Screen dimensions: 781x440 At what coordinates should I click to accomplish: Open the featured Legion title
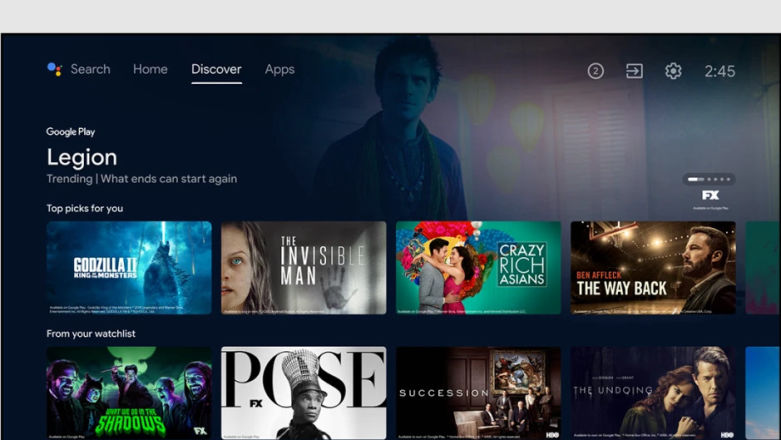point(82,157)
